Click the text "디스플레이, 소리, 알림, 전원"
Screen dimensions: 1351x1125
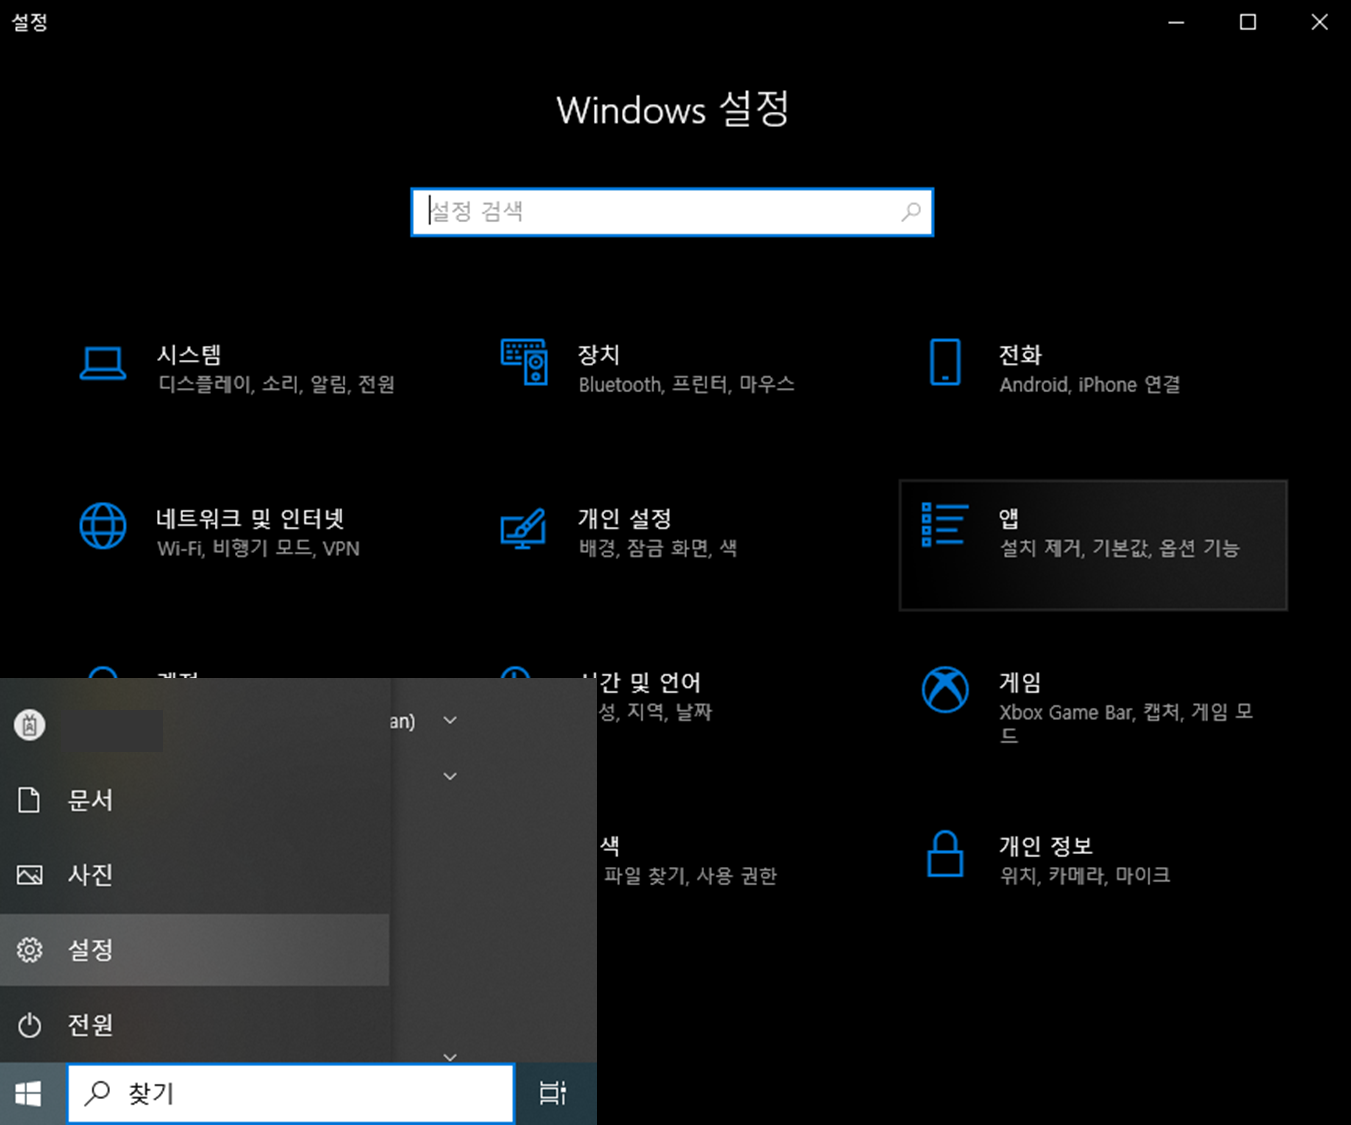point(276,385)
